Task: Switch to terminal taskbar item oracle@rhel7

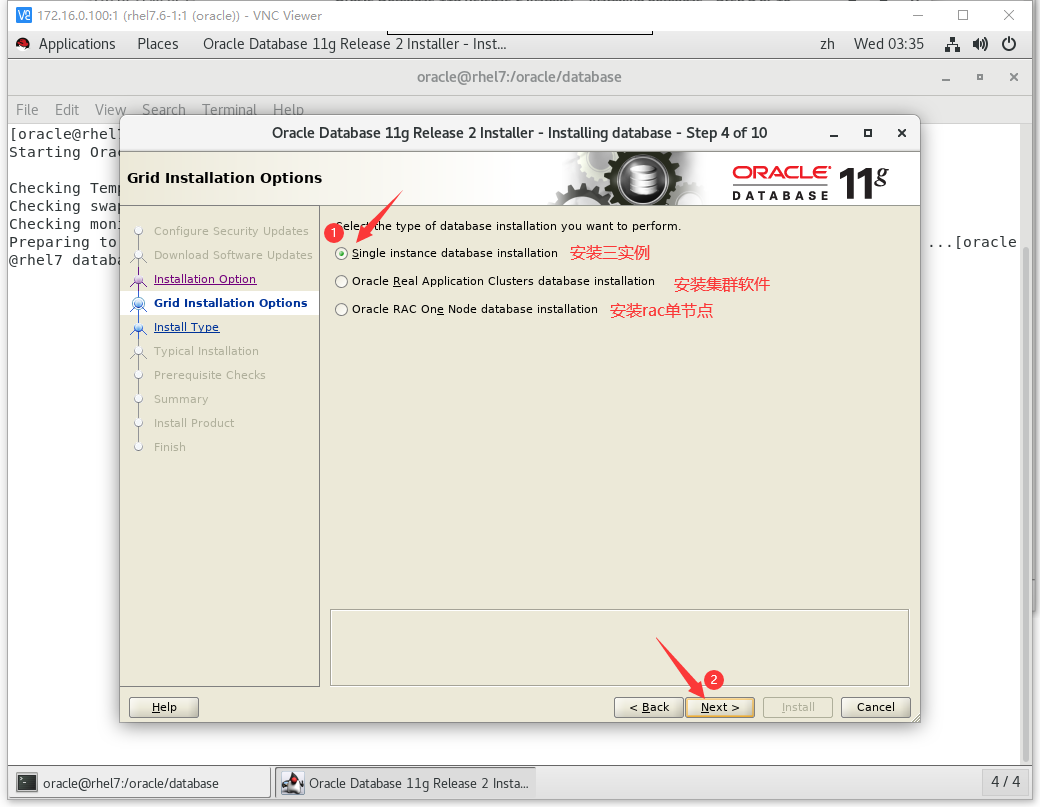Action: (x=142, y=783)
